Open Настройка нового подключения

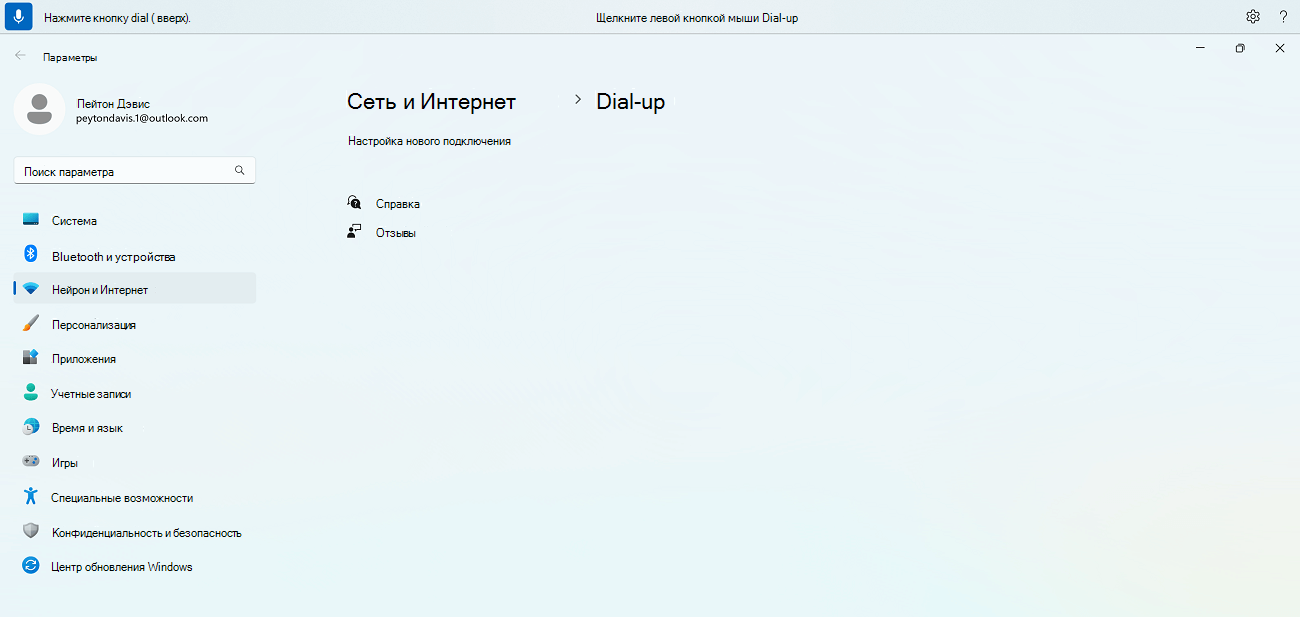click(x=430, y=141)
